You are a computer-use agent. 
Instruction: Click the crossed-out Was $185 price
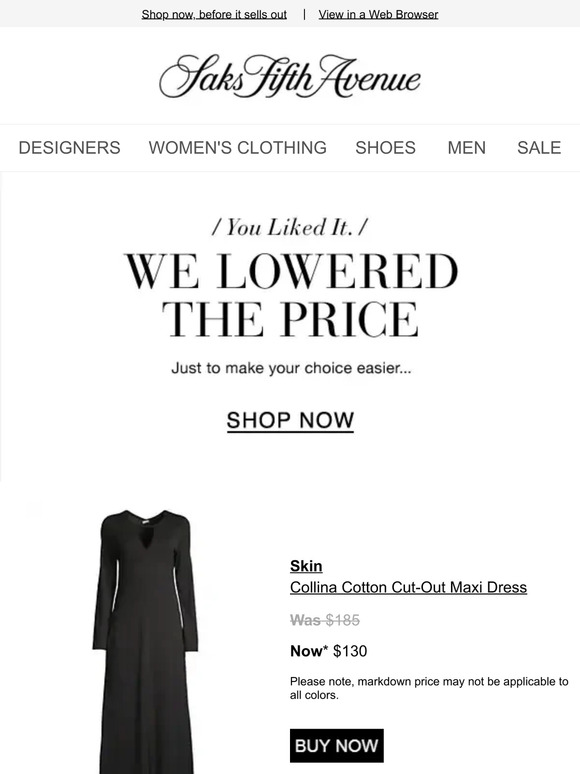[325, 620]
